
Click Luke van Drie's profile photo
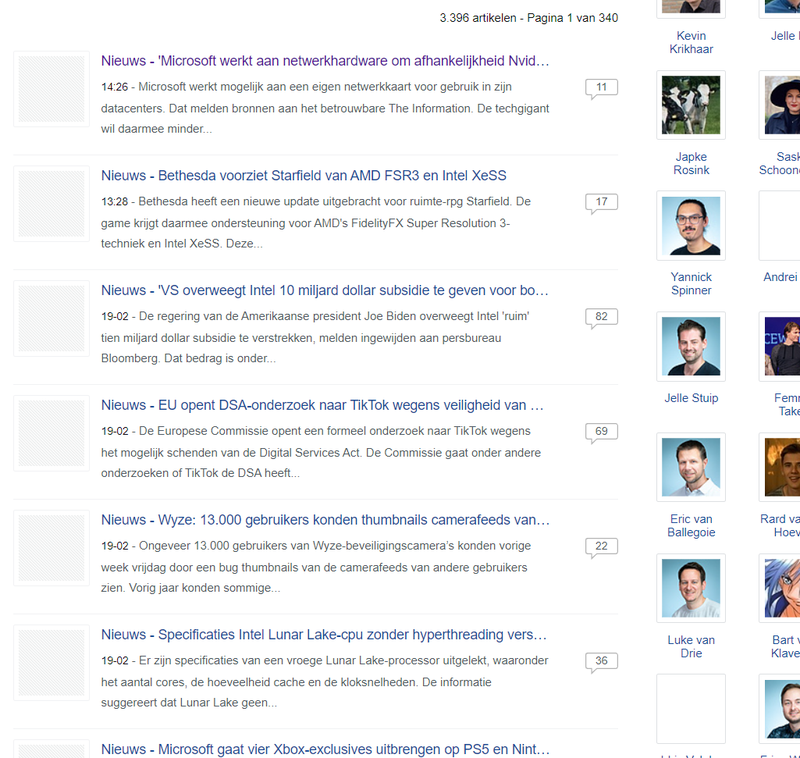click(691, 588)
